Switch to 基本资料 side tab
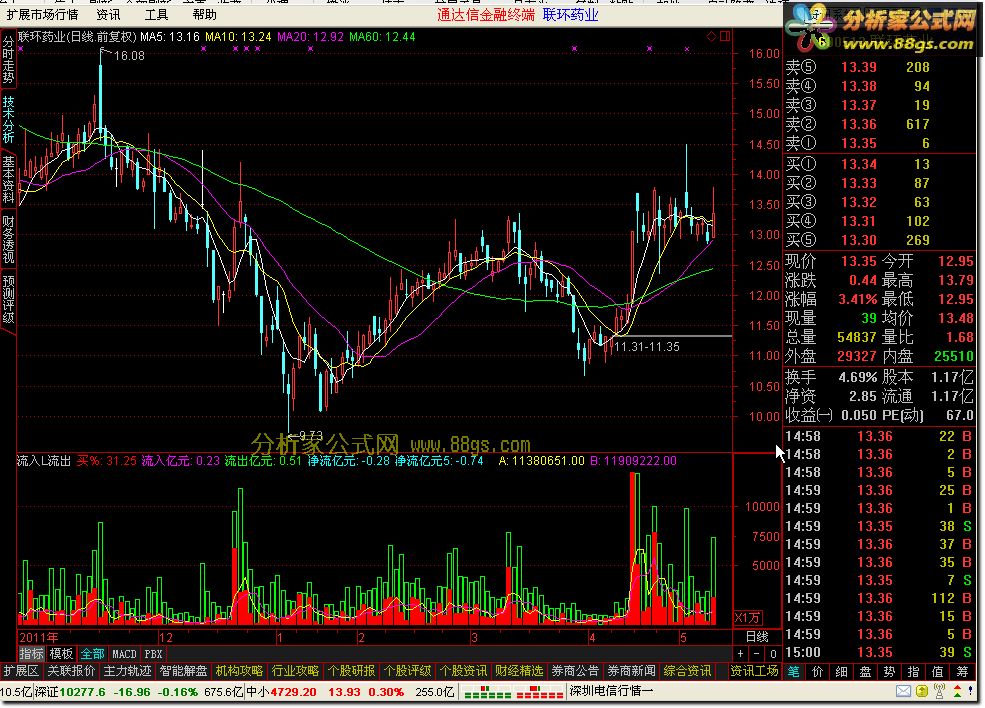Viewport: 985px width, 708px height. 8,179
